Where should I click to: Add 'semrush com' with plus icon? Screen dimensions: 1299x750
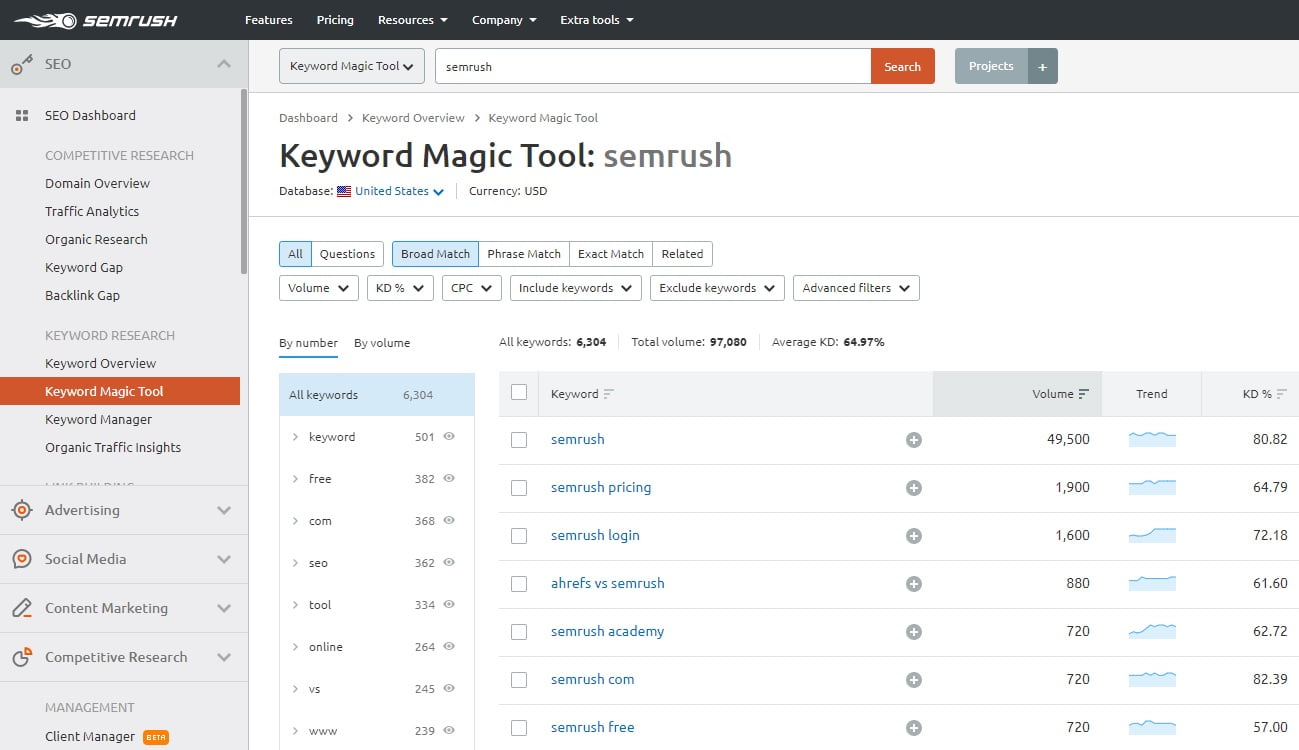pyautogui.click(x=913, y=680)
